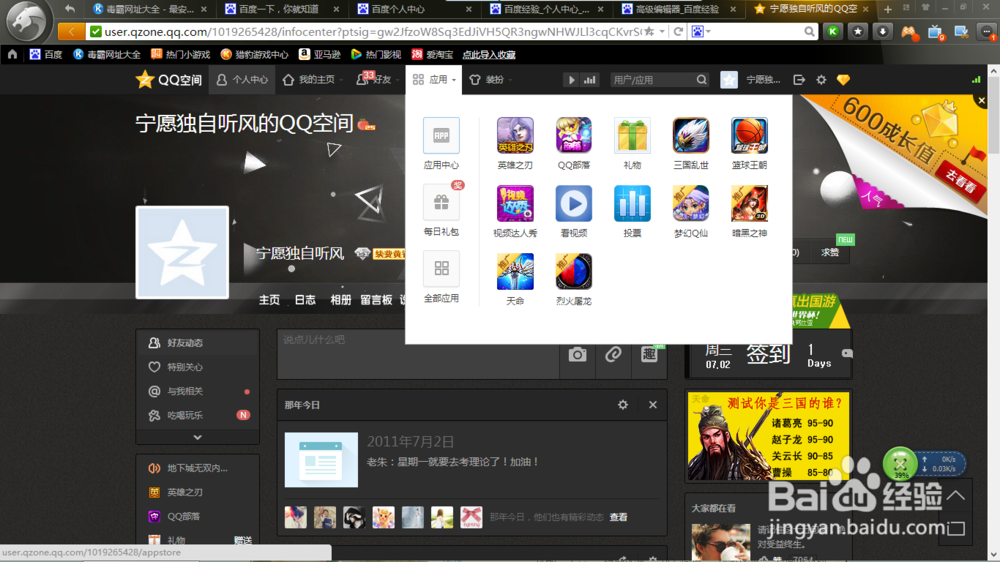
Task: Click the camera photo upload icon
Action: click(x=577, y=355)
